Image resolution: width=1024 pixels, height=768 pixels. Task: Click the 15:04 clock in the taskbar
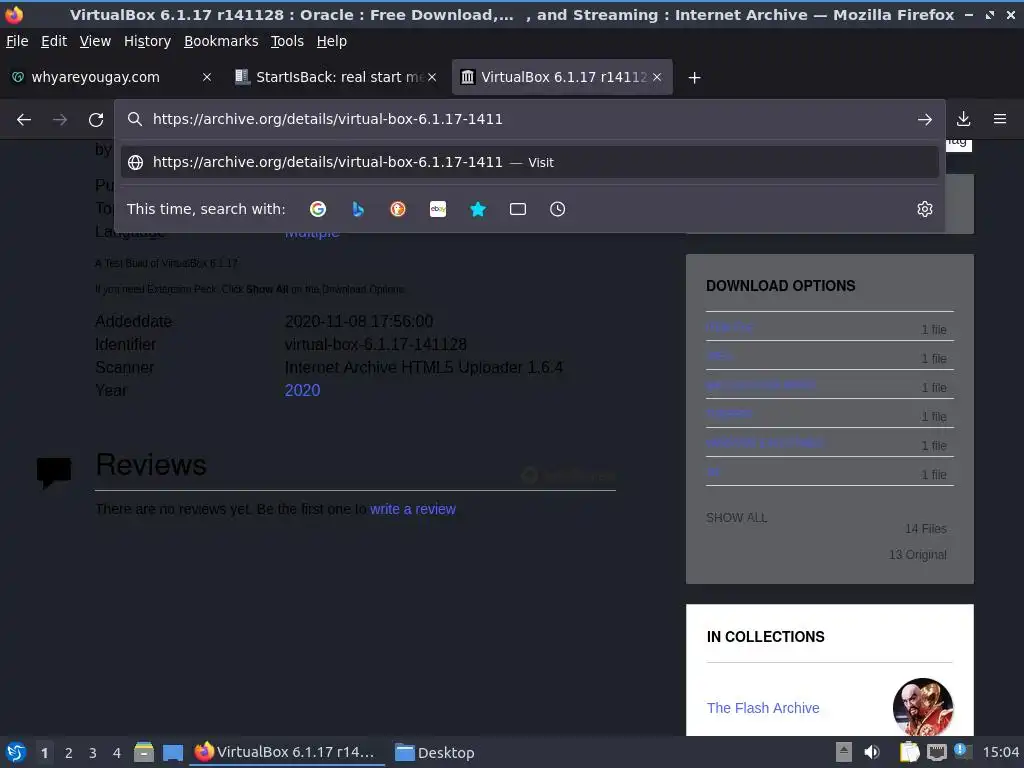coord(1000,752)
